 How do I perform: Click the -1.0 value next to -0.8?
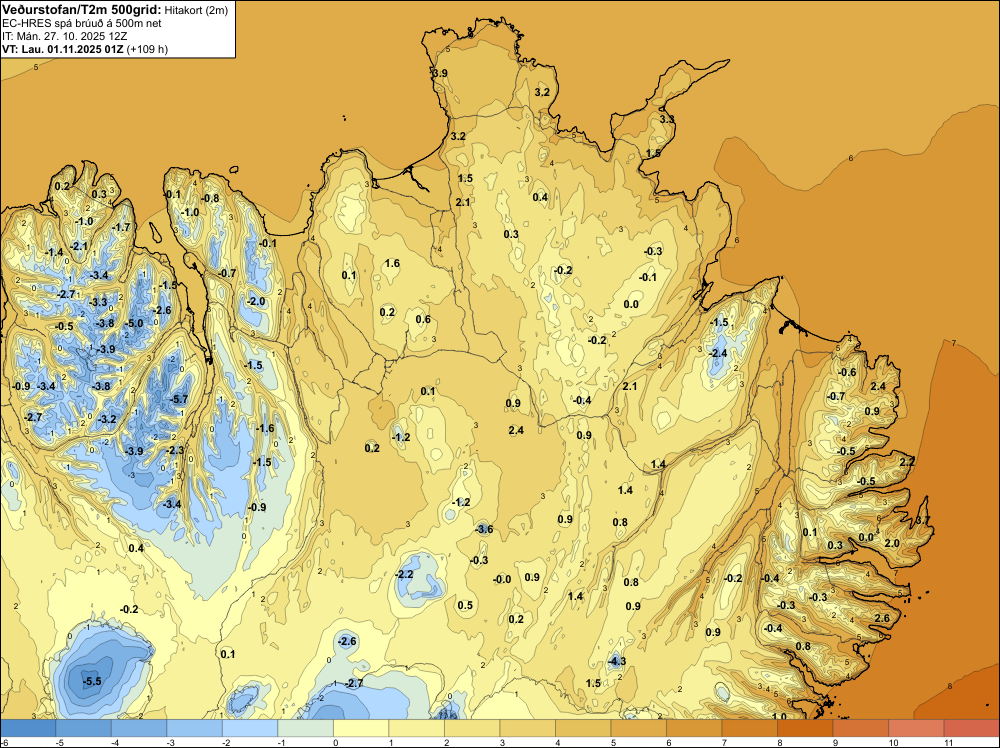pos(190,212)
